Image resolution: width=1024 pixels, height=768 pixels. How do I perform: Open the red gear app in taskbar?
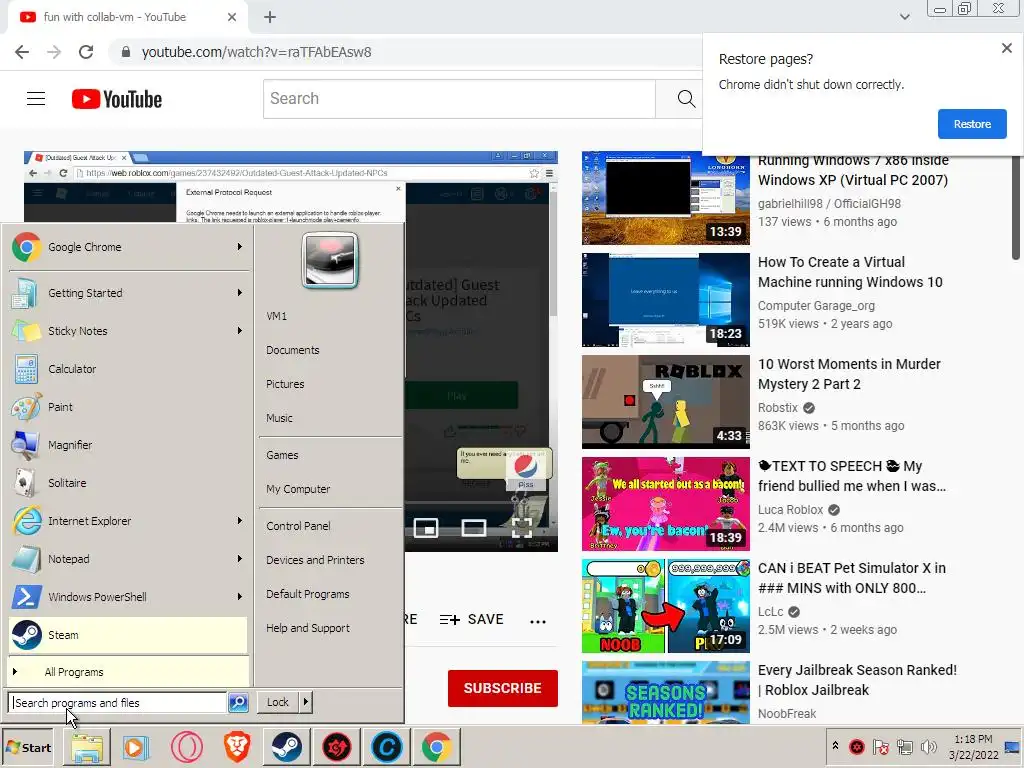point(337,747)
